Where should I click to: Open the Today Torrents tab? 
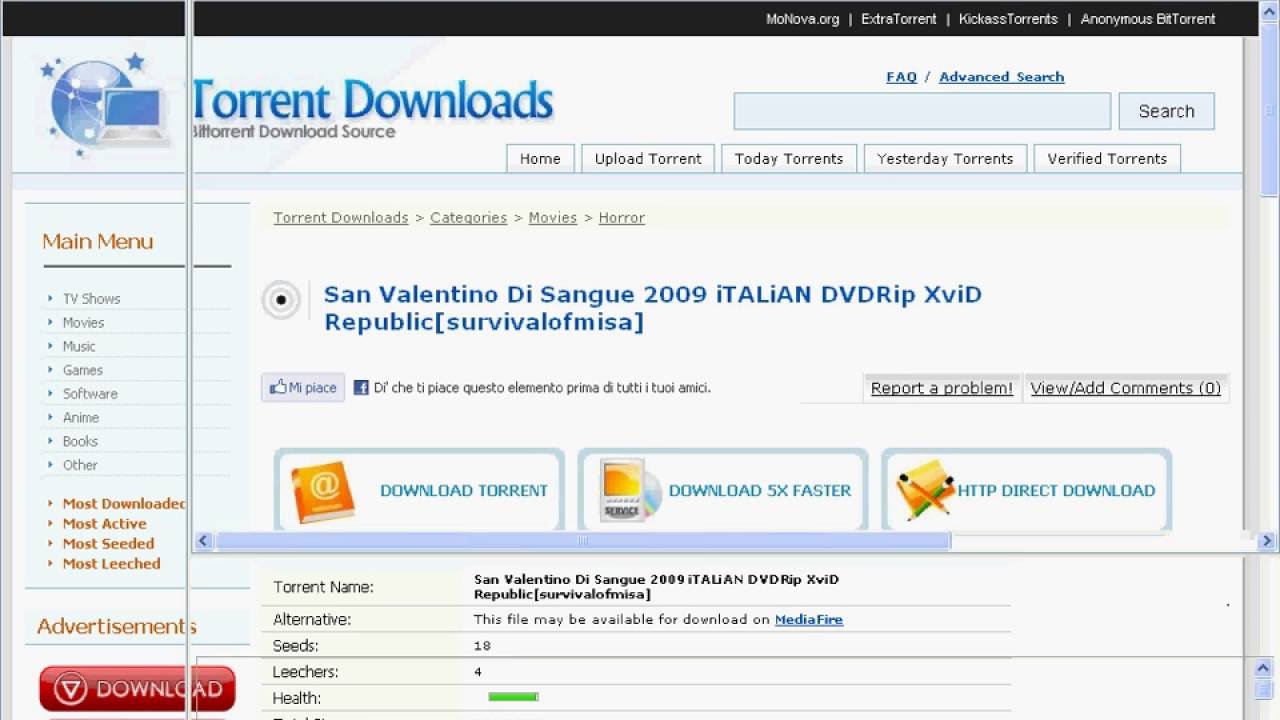point(789,159)
